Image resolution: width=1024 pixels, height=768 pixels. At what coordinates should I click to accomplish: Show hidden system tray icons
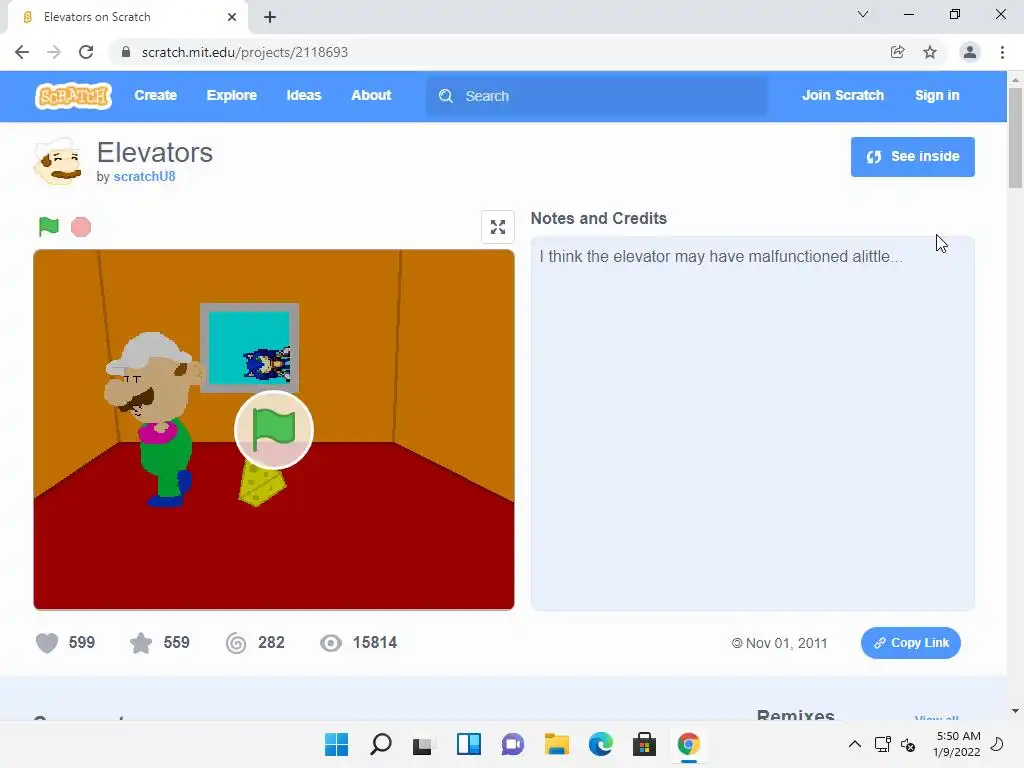point(854,744)
